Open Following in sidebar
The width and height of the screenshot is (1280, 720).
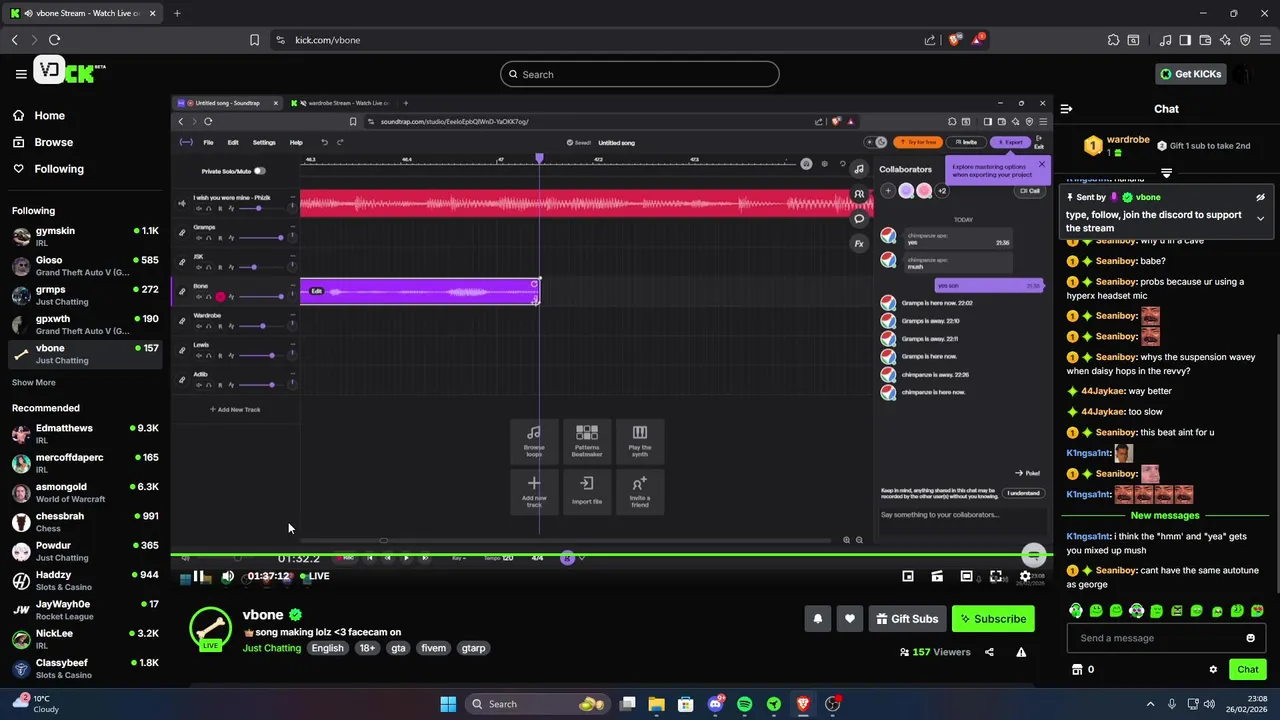(x=59, y=169)
